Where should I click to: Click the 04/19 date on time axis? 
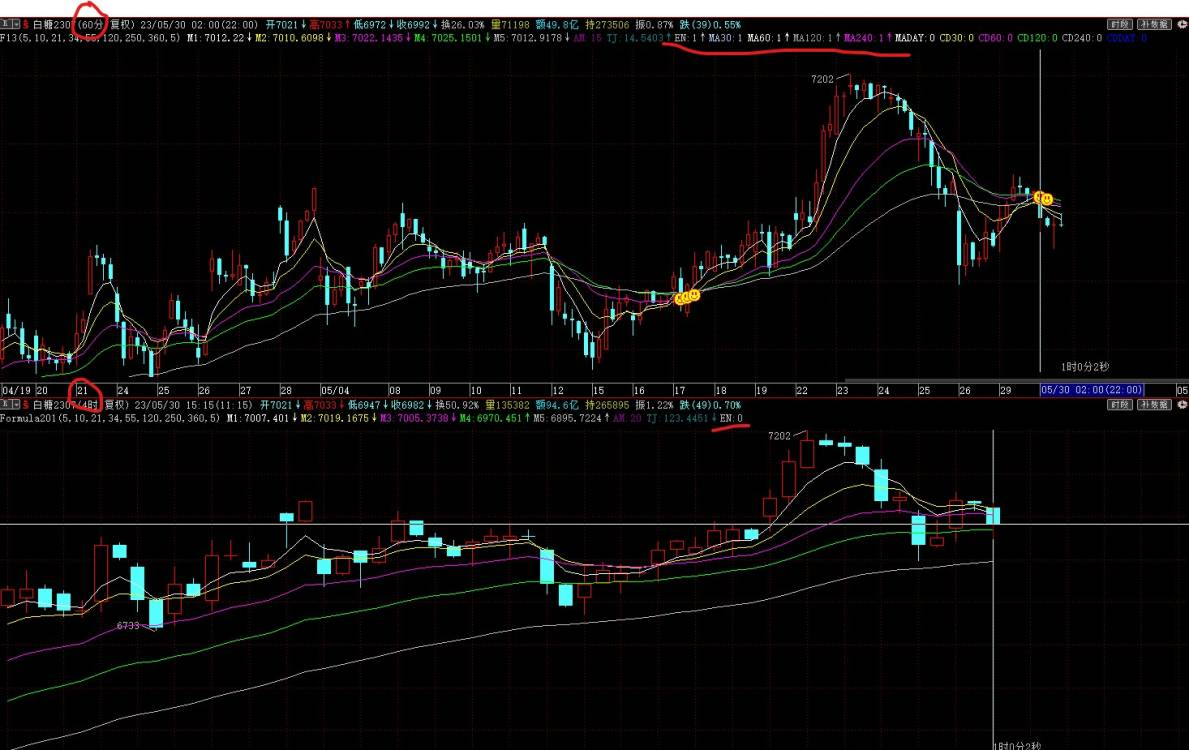click(16, 391)
